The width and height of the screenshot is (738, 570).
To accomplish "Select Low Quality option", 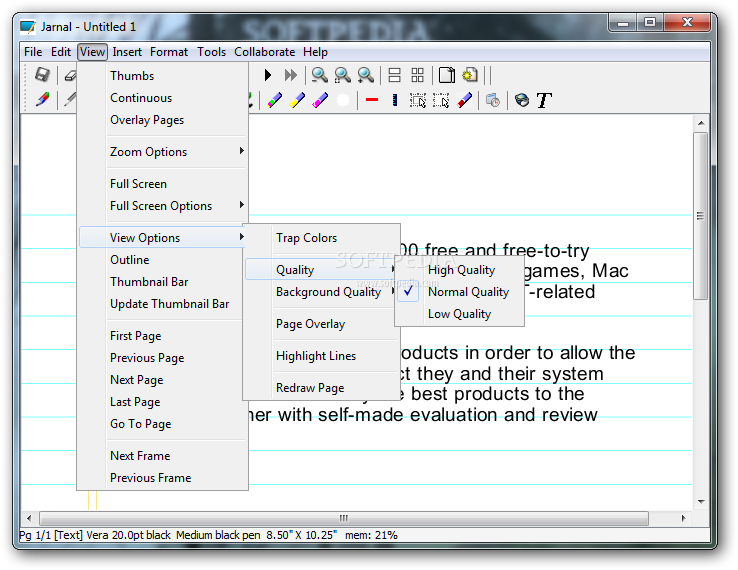I will tap(460, 314).
